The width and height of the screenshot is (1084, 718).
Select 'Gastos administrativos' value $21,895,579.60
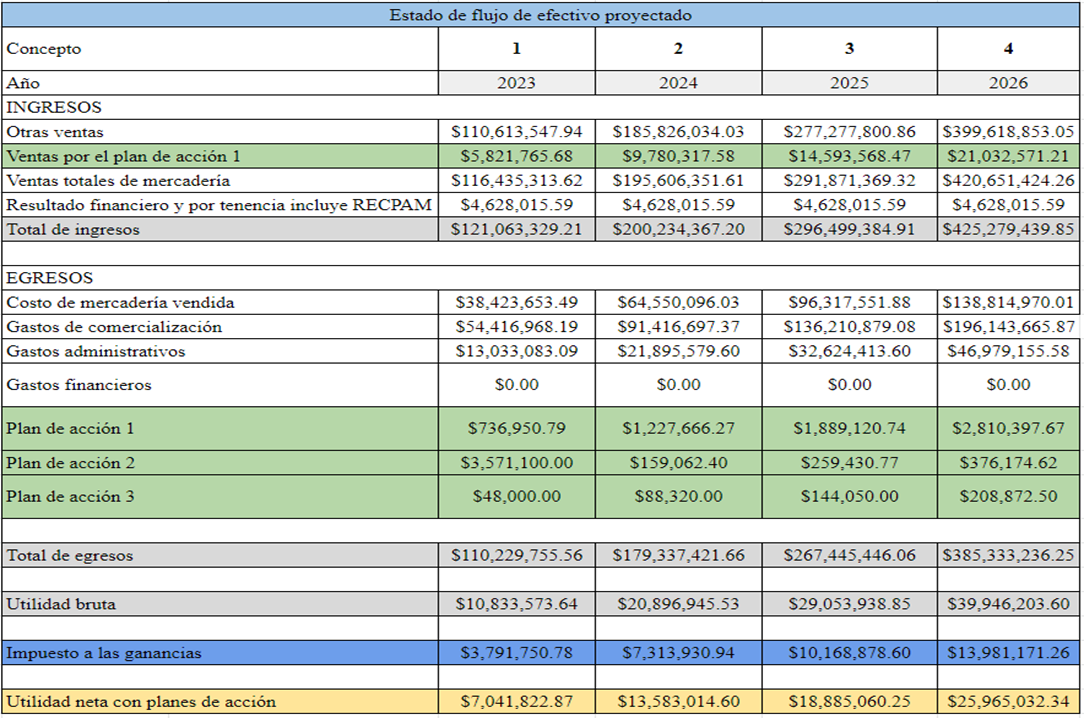678,351
